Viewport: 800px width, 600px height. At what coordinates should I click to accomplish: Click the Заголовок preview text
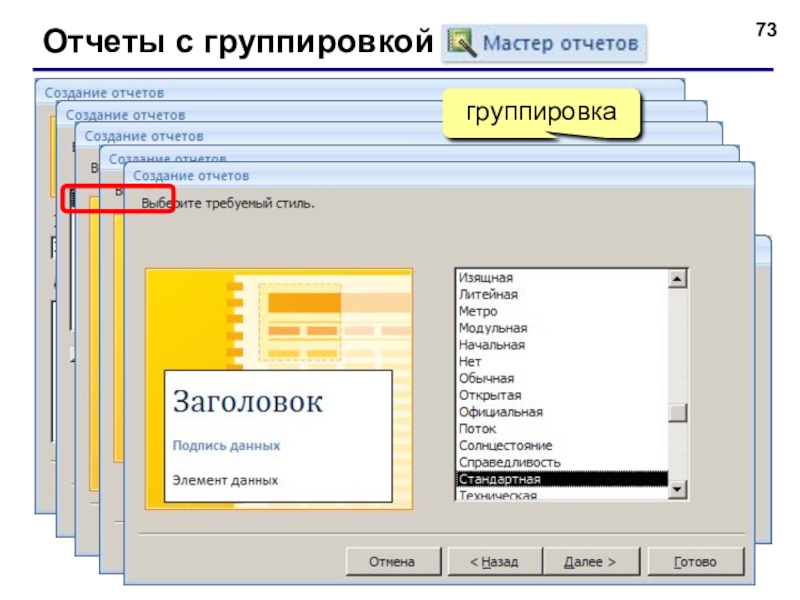(247, 402)
